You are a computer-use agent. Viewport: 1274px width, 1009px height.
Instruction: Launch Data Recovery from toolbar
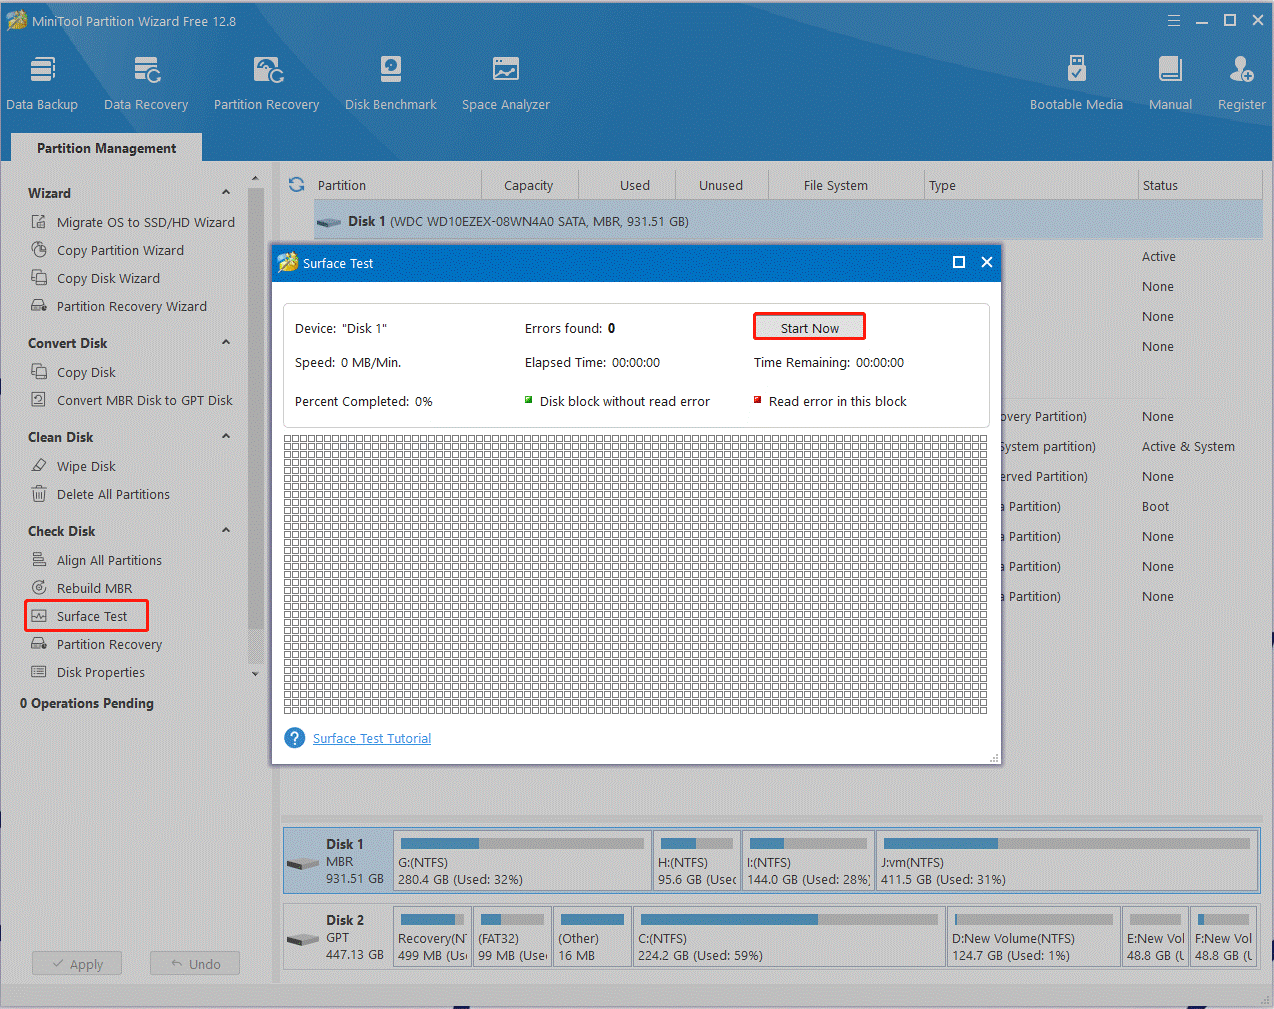click(x=146, y=83)
